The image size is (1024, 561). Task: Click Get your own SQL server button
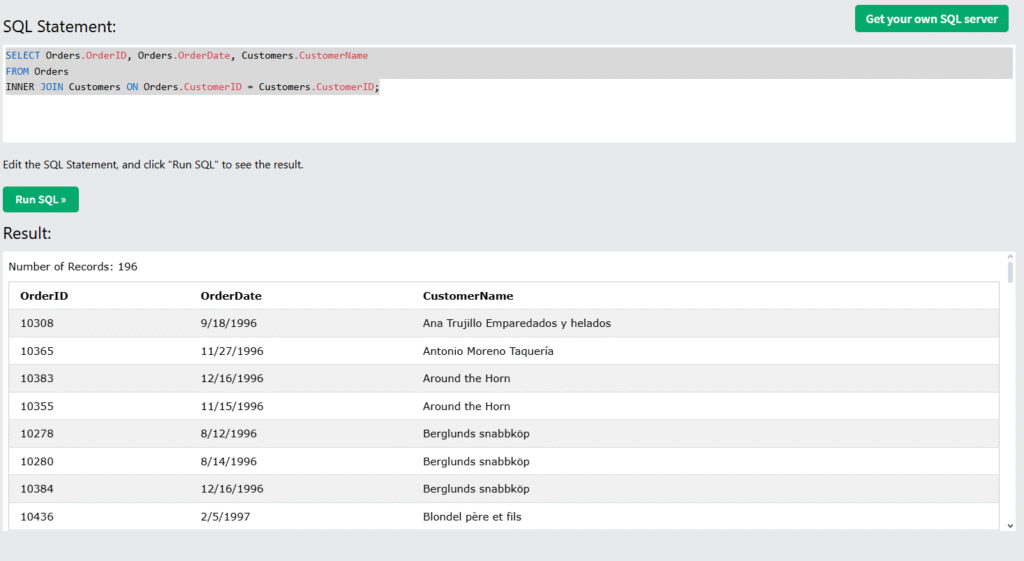[931, 19]
